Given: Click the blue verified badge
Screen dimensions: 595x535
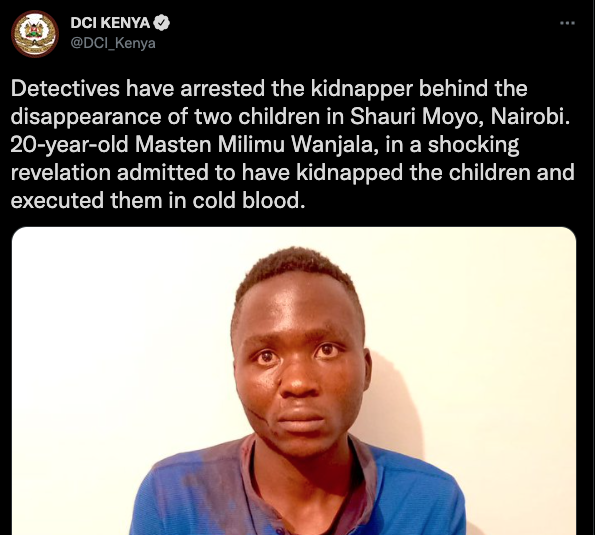Looking at the screenshot, I should tap(162, 23).
